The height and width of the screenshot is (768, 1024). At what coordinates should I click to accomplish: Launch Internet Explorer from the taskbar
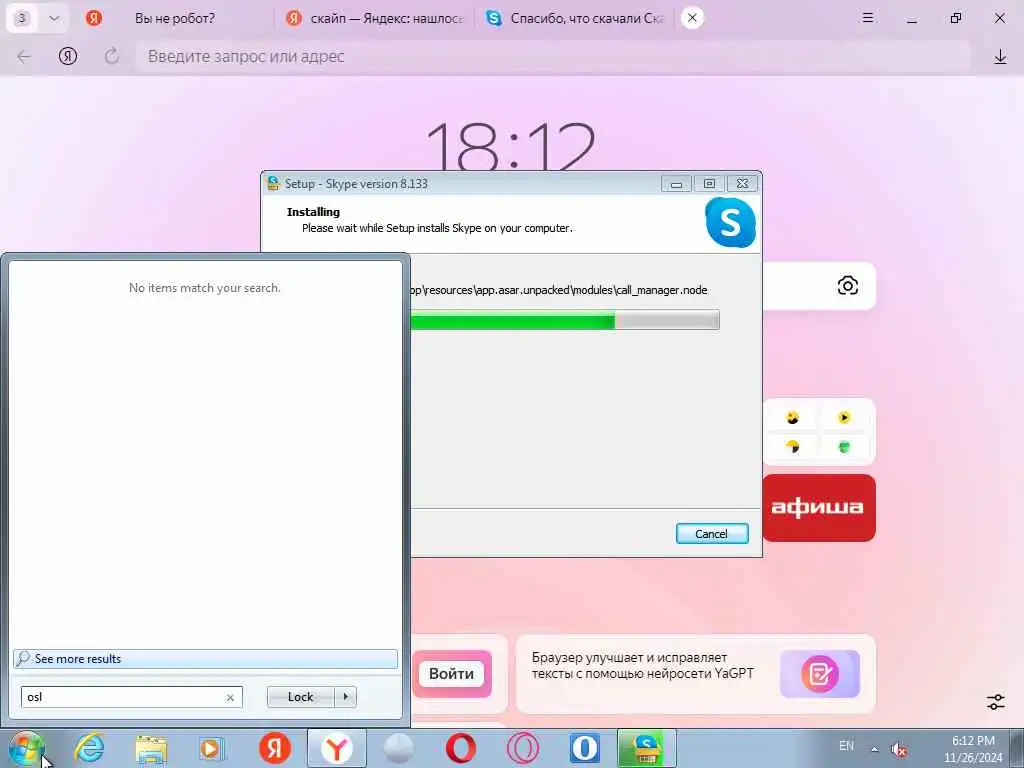89,748
